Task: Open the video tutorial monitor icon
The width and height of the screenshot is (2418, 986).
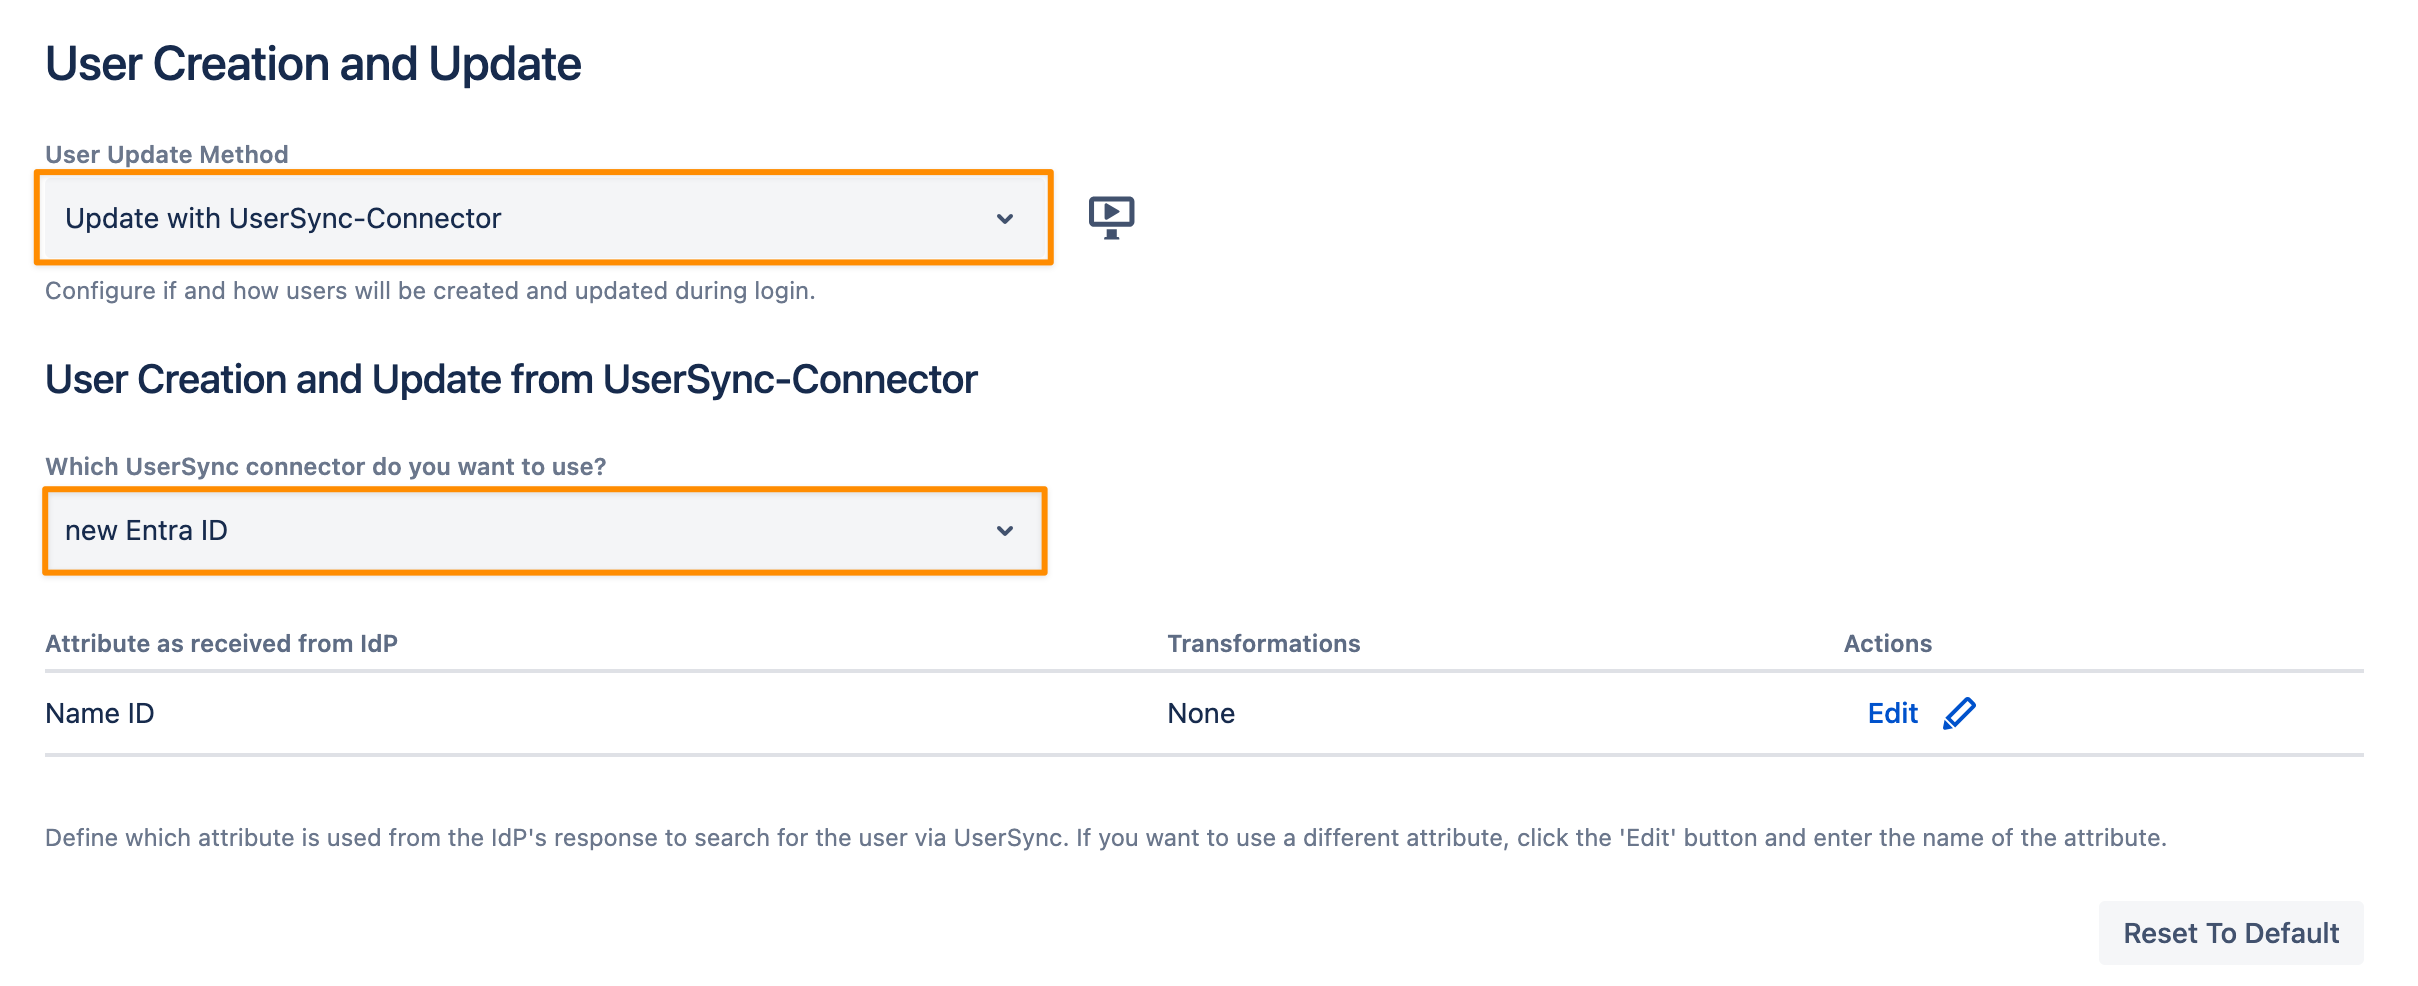Action: point(1111,217)
